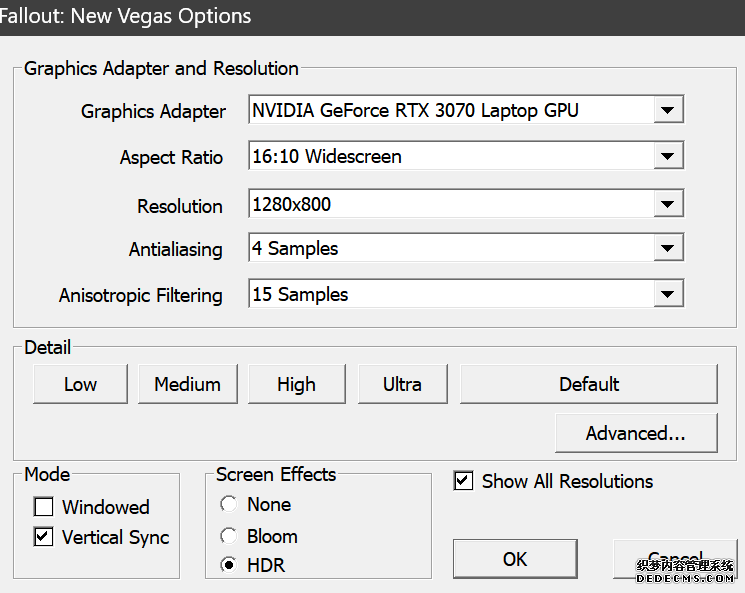745x593 pixels.
Task: Expand the Aspect Ratio dropdown
Action: click(667, 156)
